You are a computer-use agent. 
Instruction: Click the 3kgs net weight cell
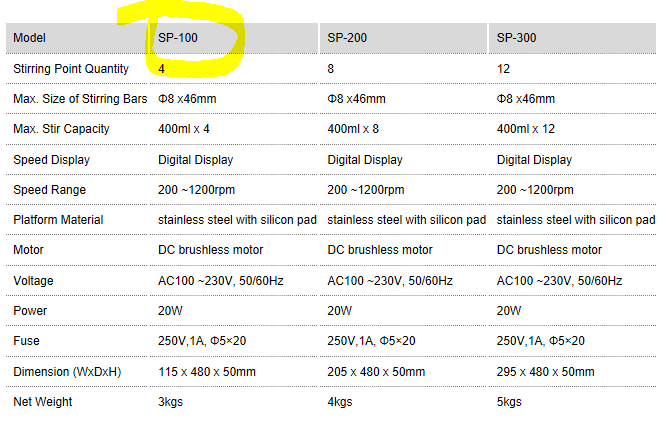tap(170, 402)
